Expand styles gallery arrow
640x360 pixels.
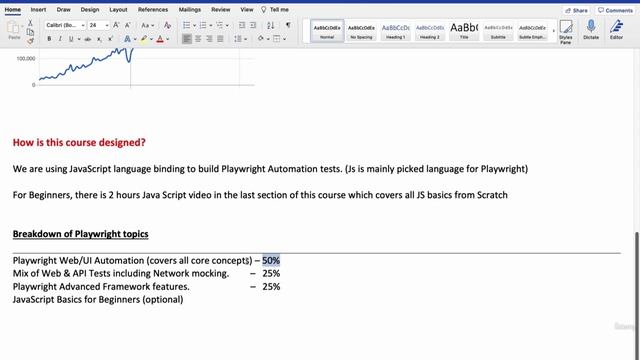point(553,31)
